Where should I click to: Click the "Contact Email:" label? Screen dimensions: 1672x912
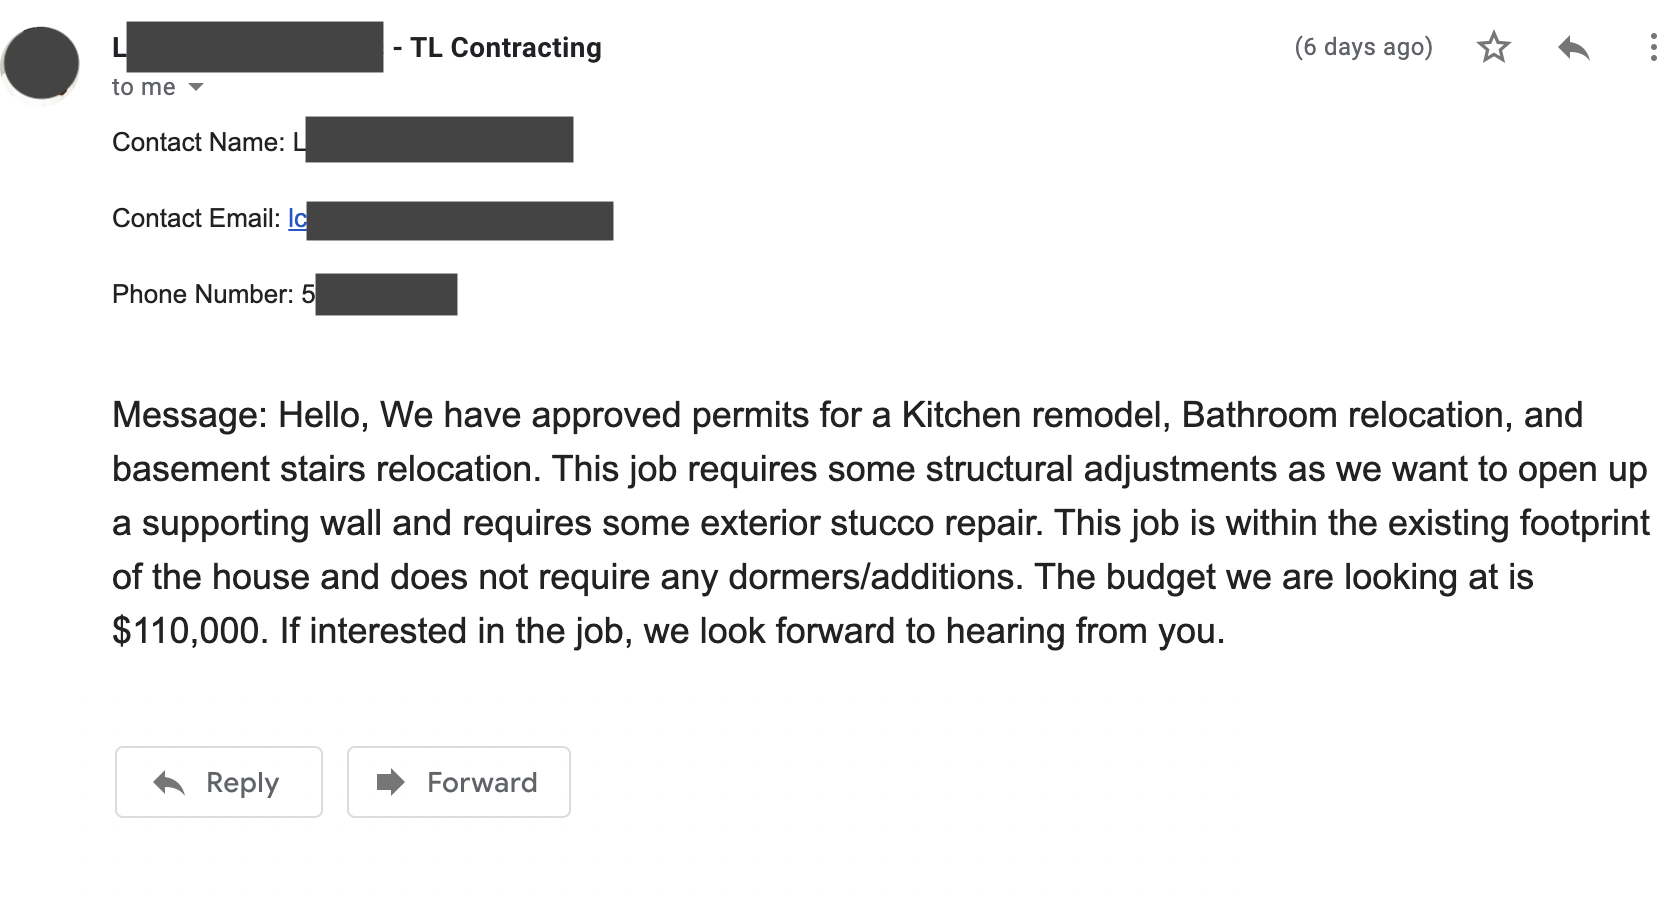point(196,219)
